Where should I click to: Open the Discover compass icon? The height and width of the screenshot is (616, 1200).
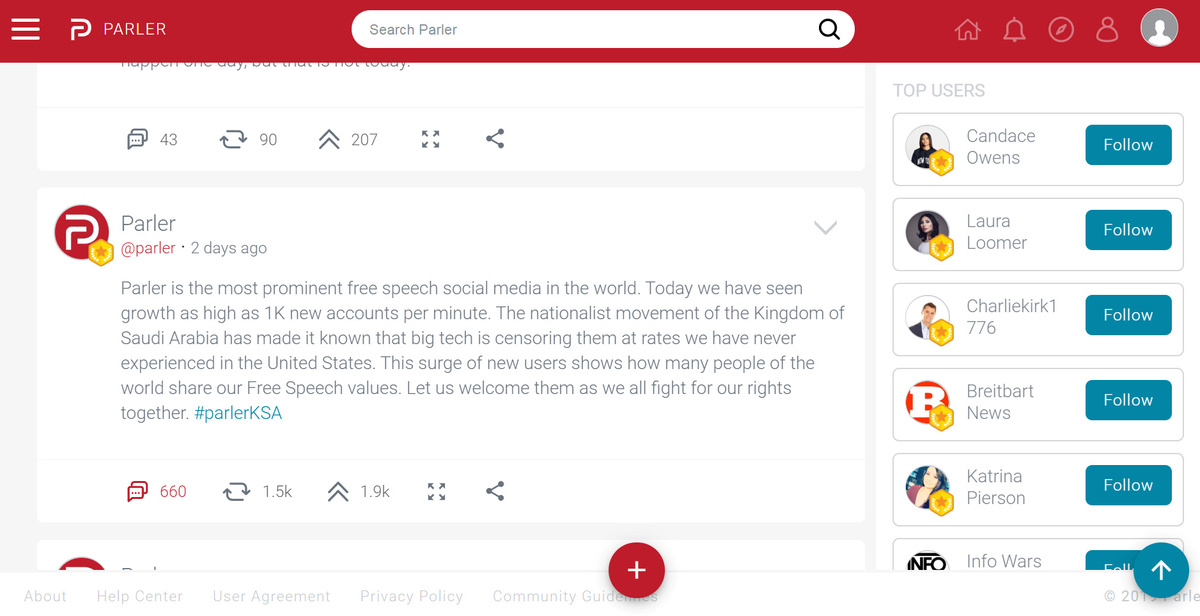[1061, 30]
